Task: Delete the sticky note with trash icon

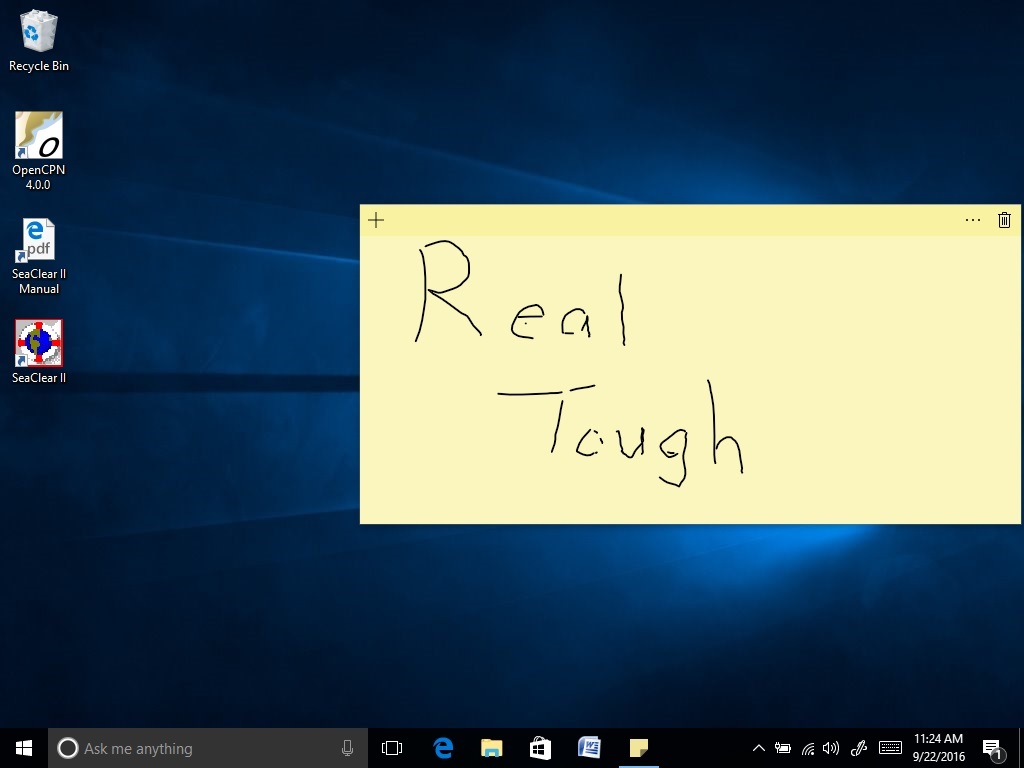Action: click(1004, 220)
